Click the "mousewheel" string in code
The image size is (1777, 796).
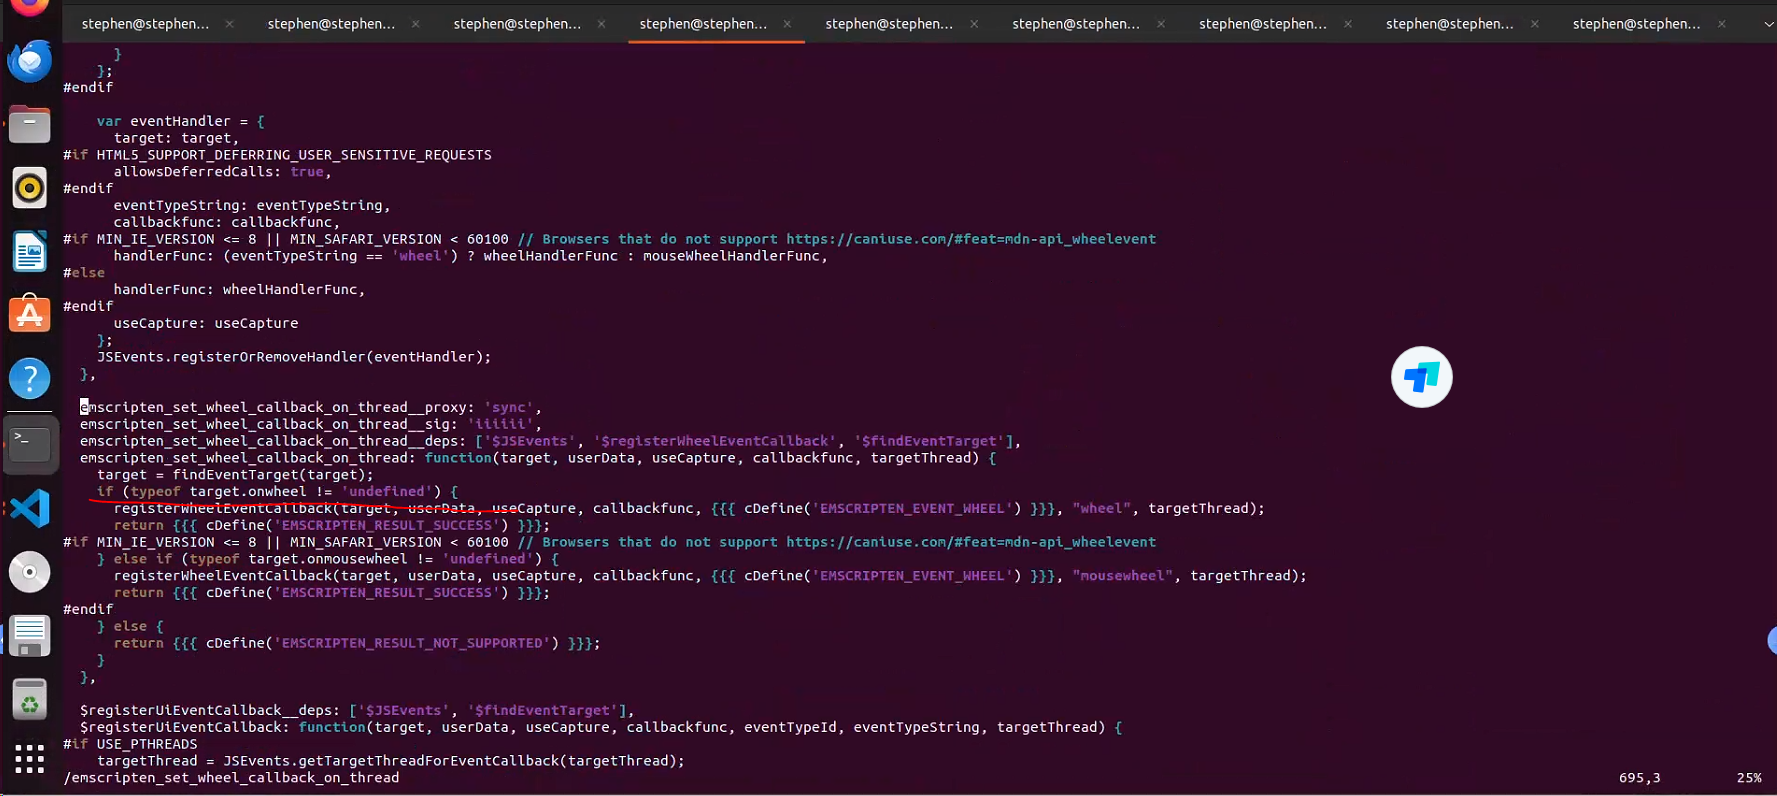[x=1126, y=576]
